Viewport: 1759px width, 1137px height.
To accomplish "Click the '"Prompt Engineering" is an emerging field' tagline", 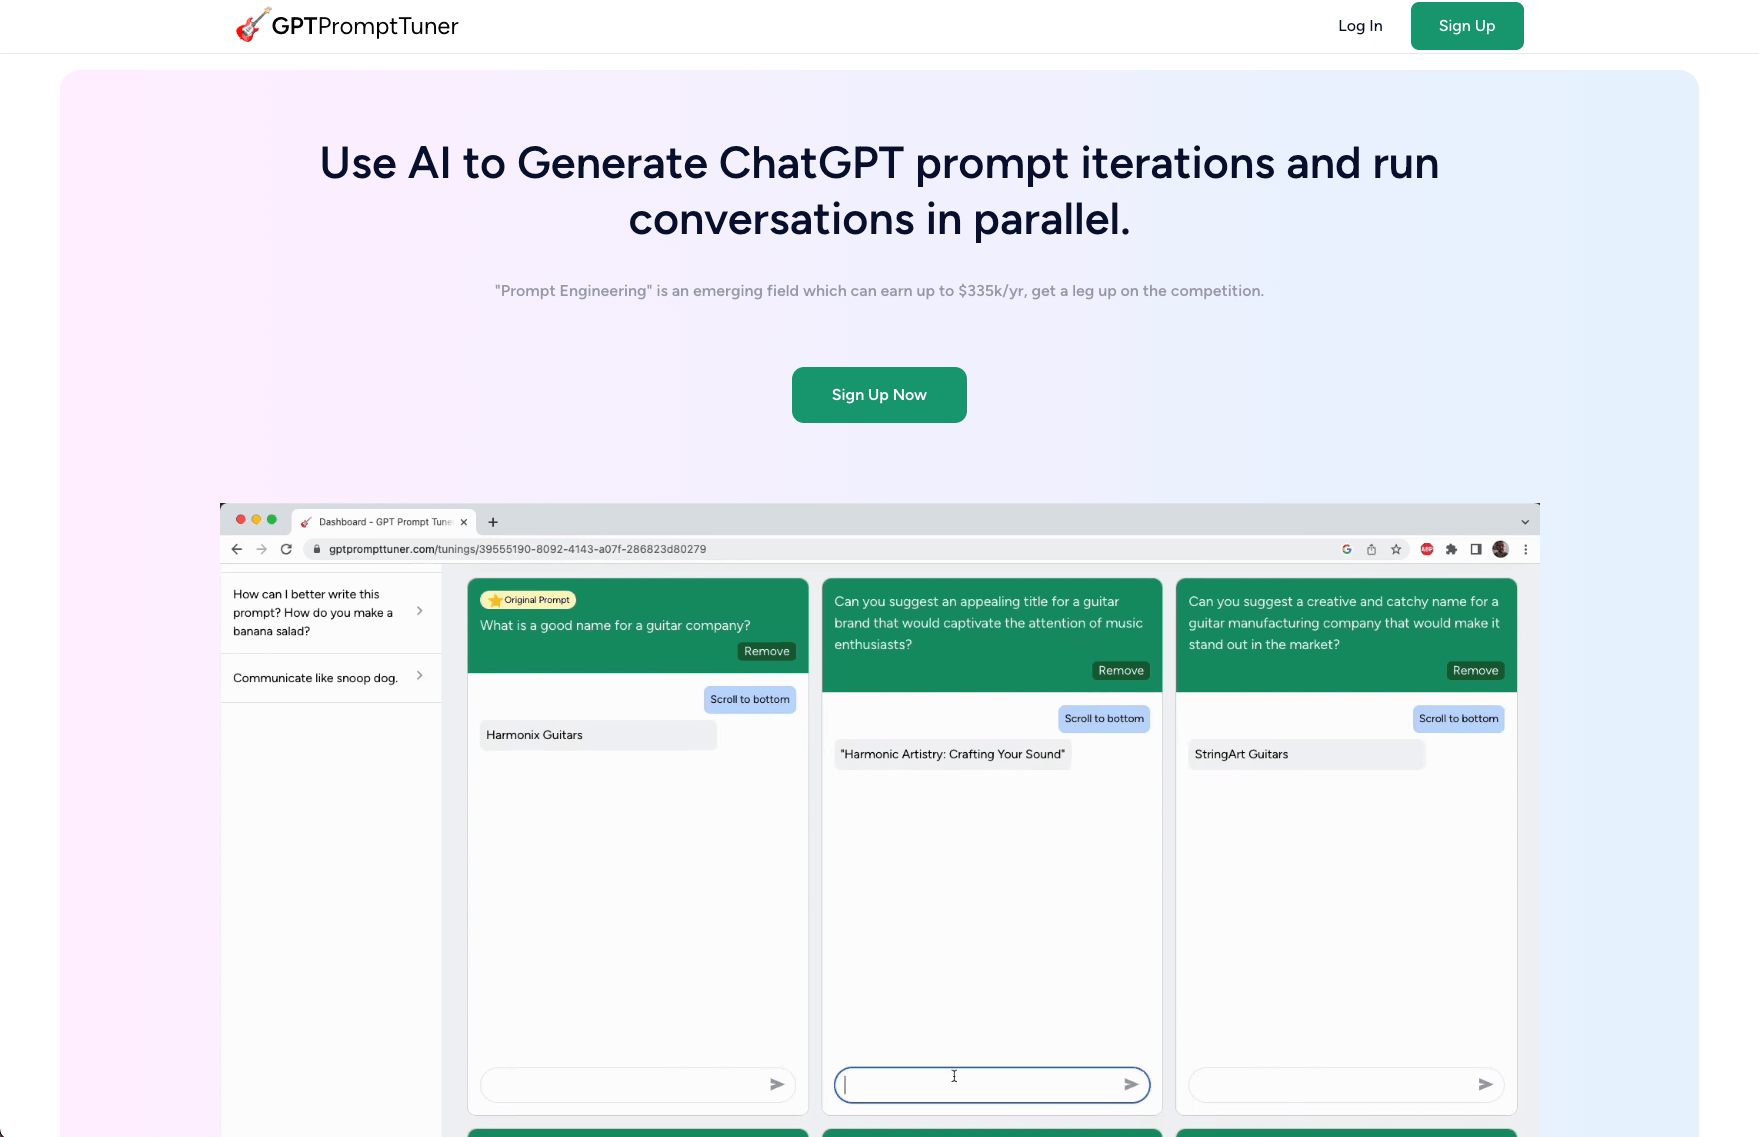I will 879,291.
